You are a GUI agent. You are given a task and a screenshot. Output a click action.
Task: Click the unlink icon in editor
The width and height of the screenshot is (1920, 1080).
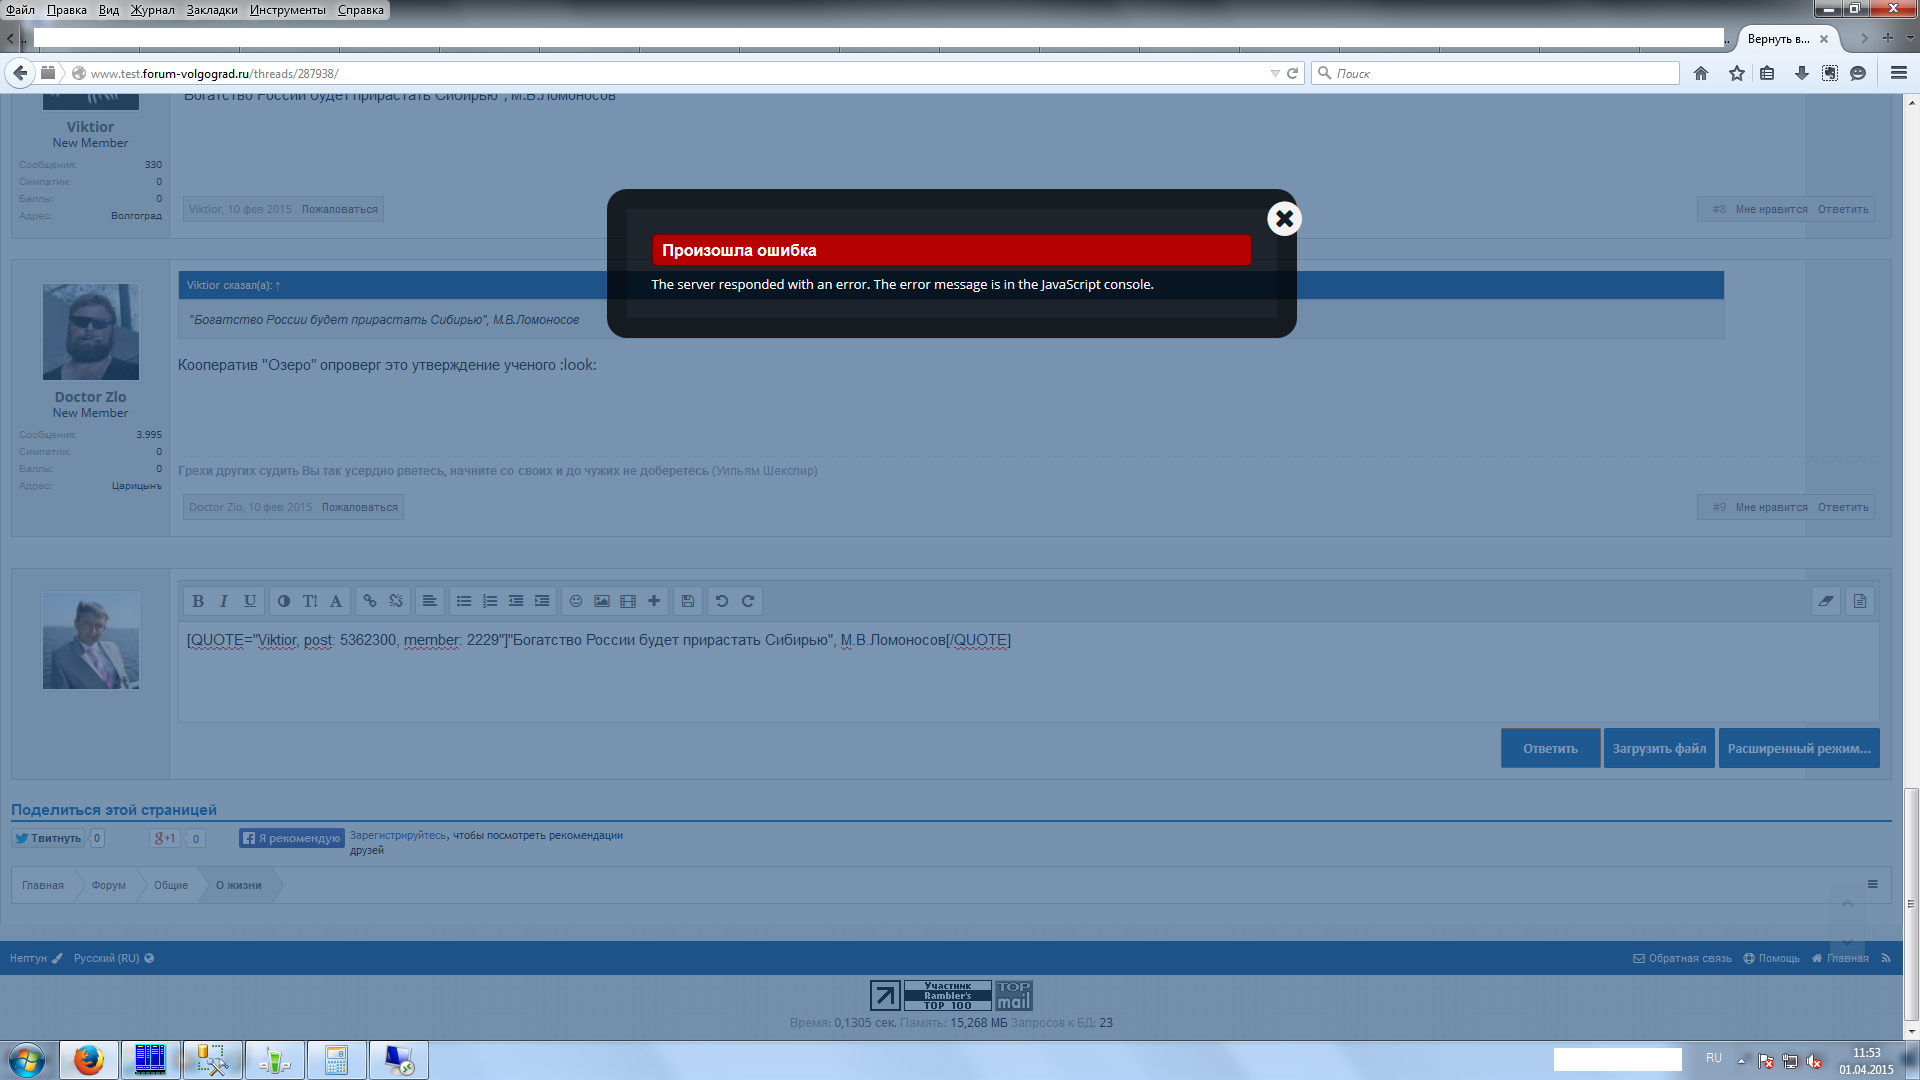[x=396, y=601]
